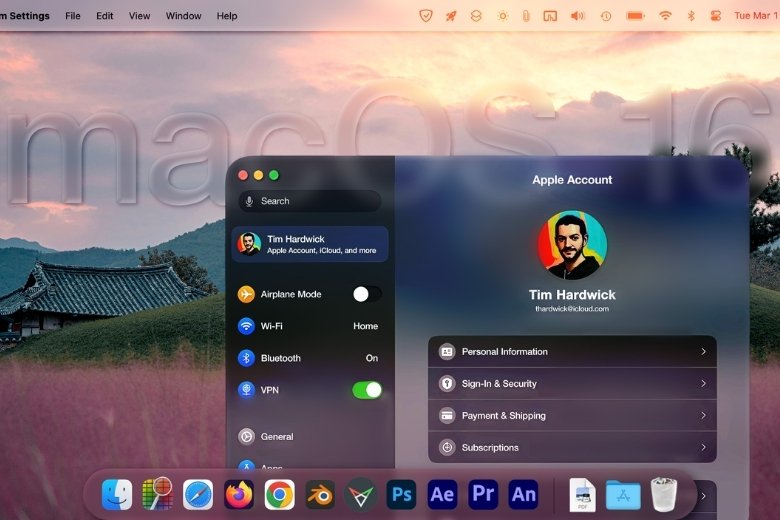Open the colorful grid magnifier dock app
780x520 pixels.
[158, 494]
